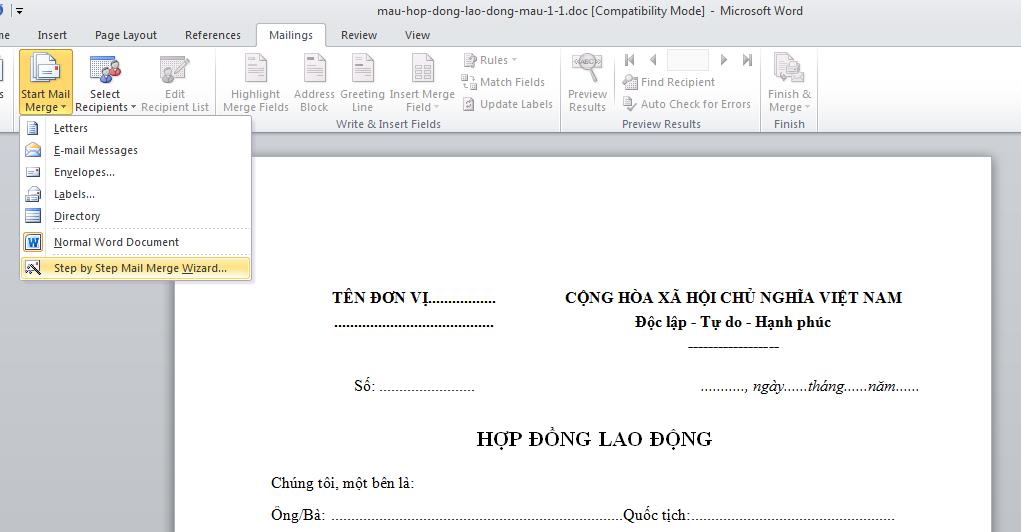Viewport: 1021px width, 532px height.
Task: Choose Labels... menu entry
Action: click(135, 194)
